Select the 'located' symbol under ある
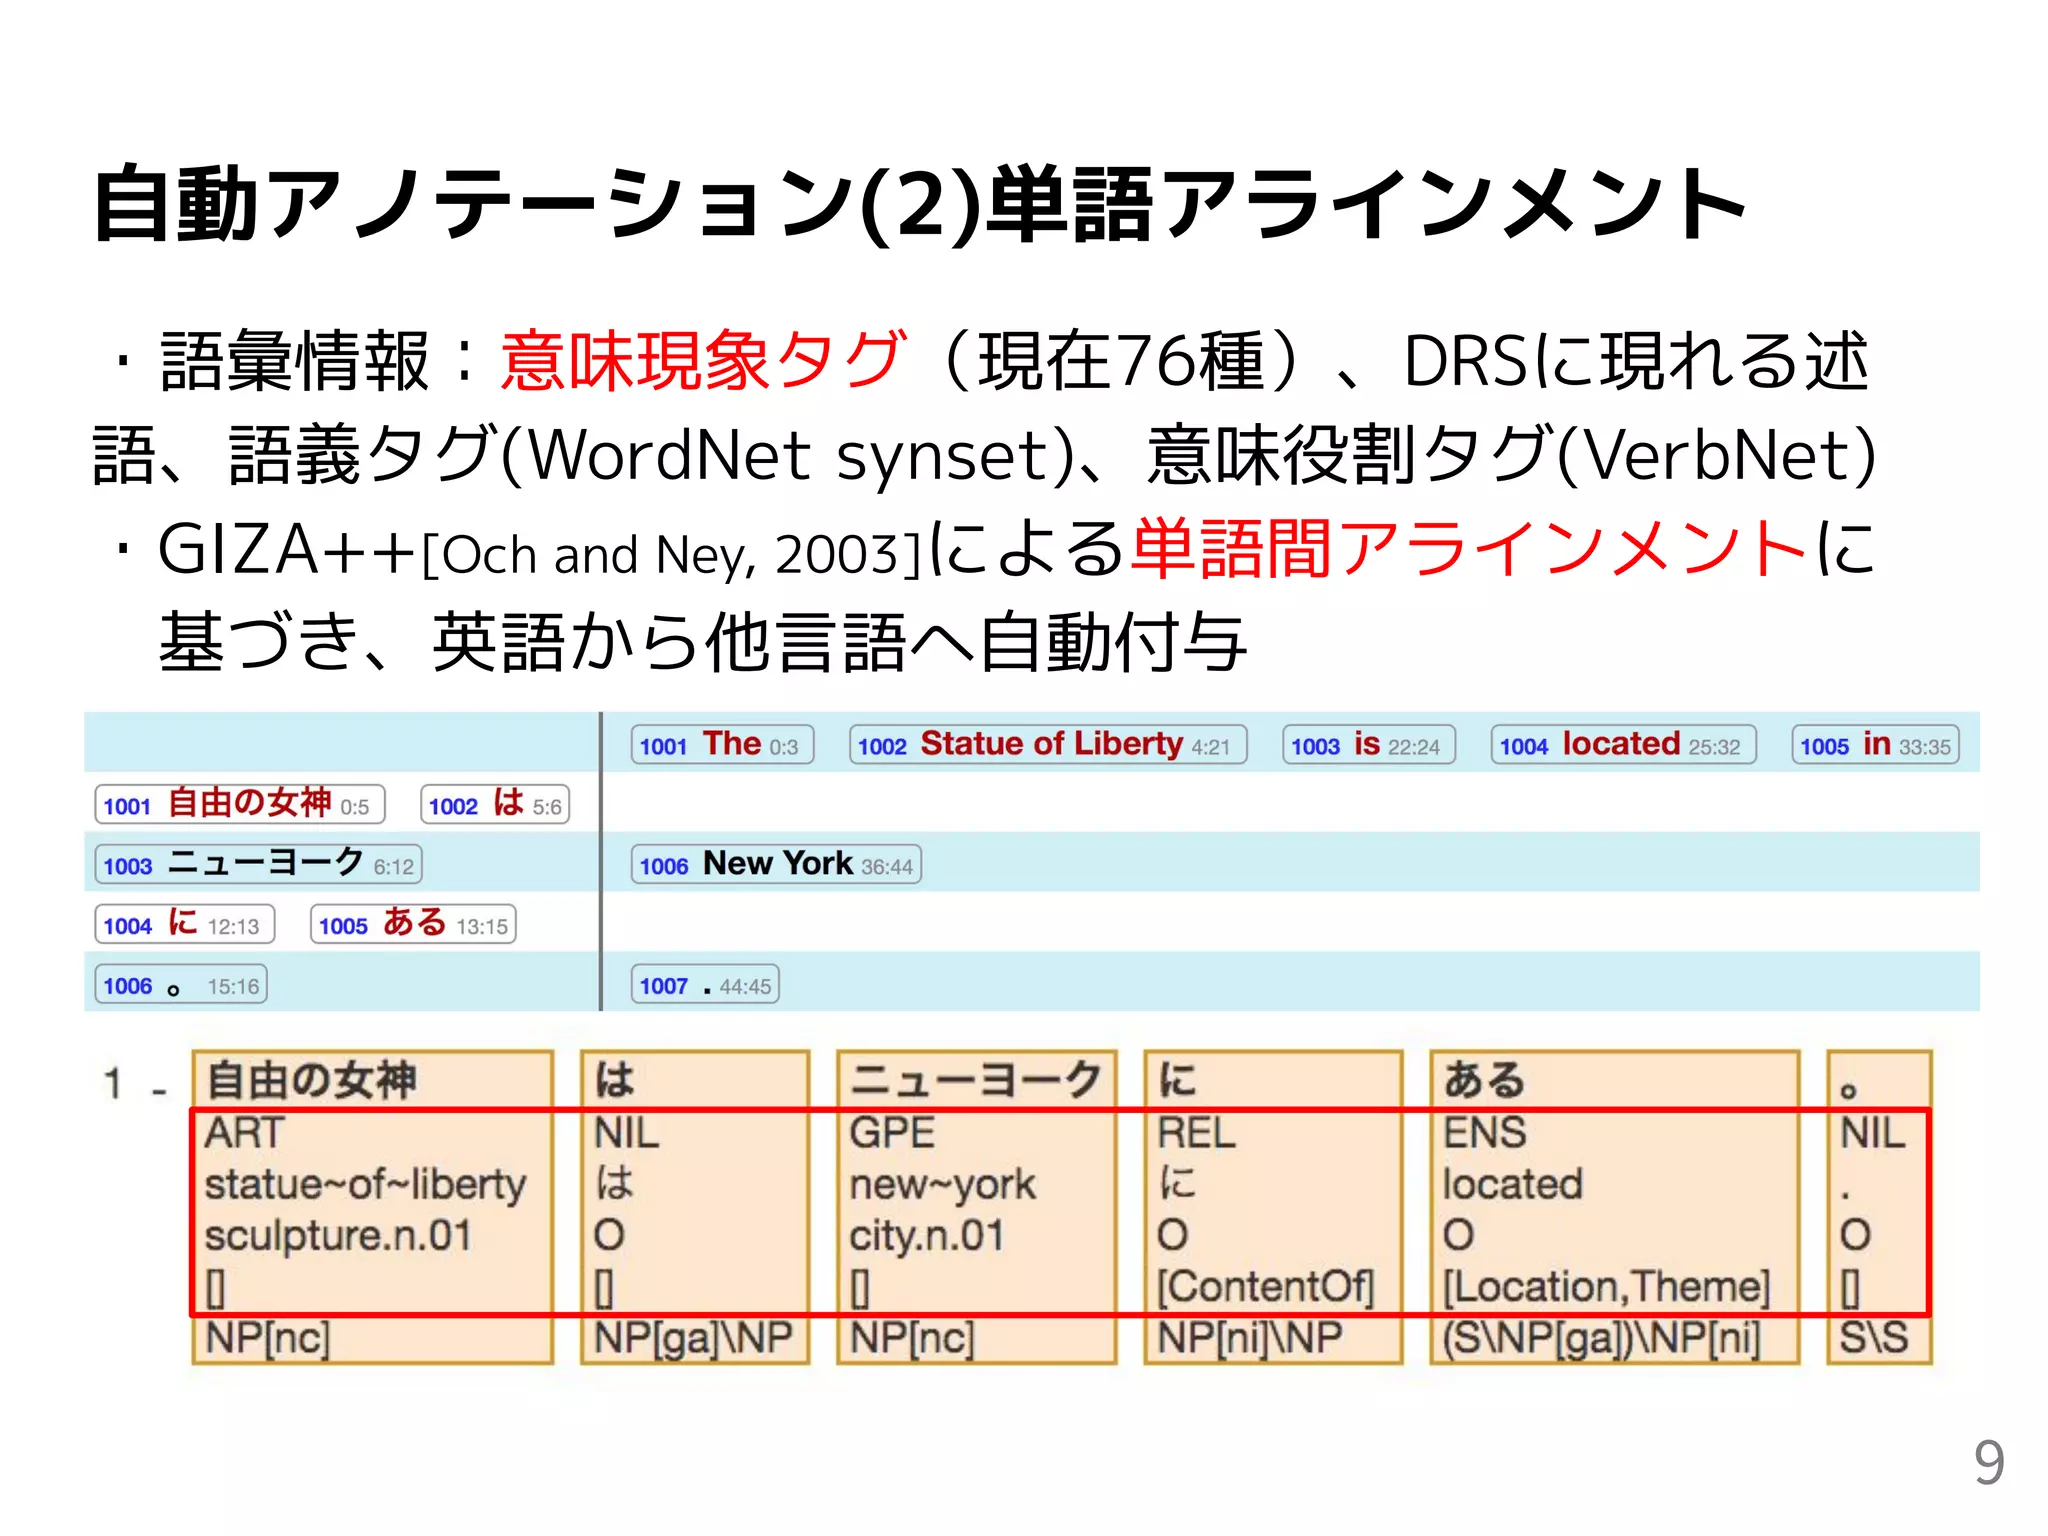Image resolution: width=2048 pixels, height=1536 pixels. [1513, 1184]
